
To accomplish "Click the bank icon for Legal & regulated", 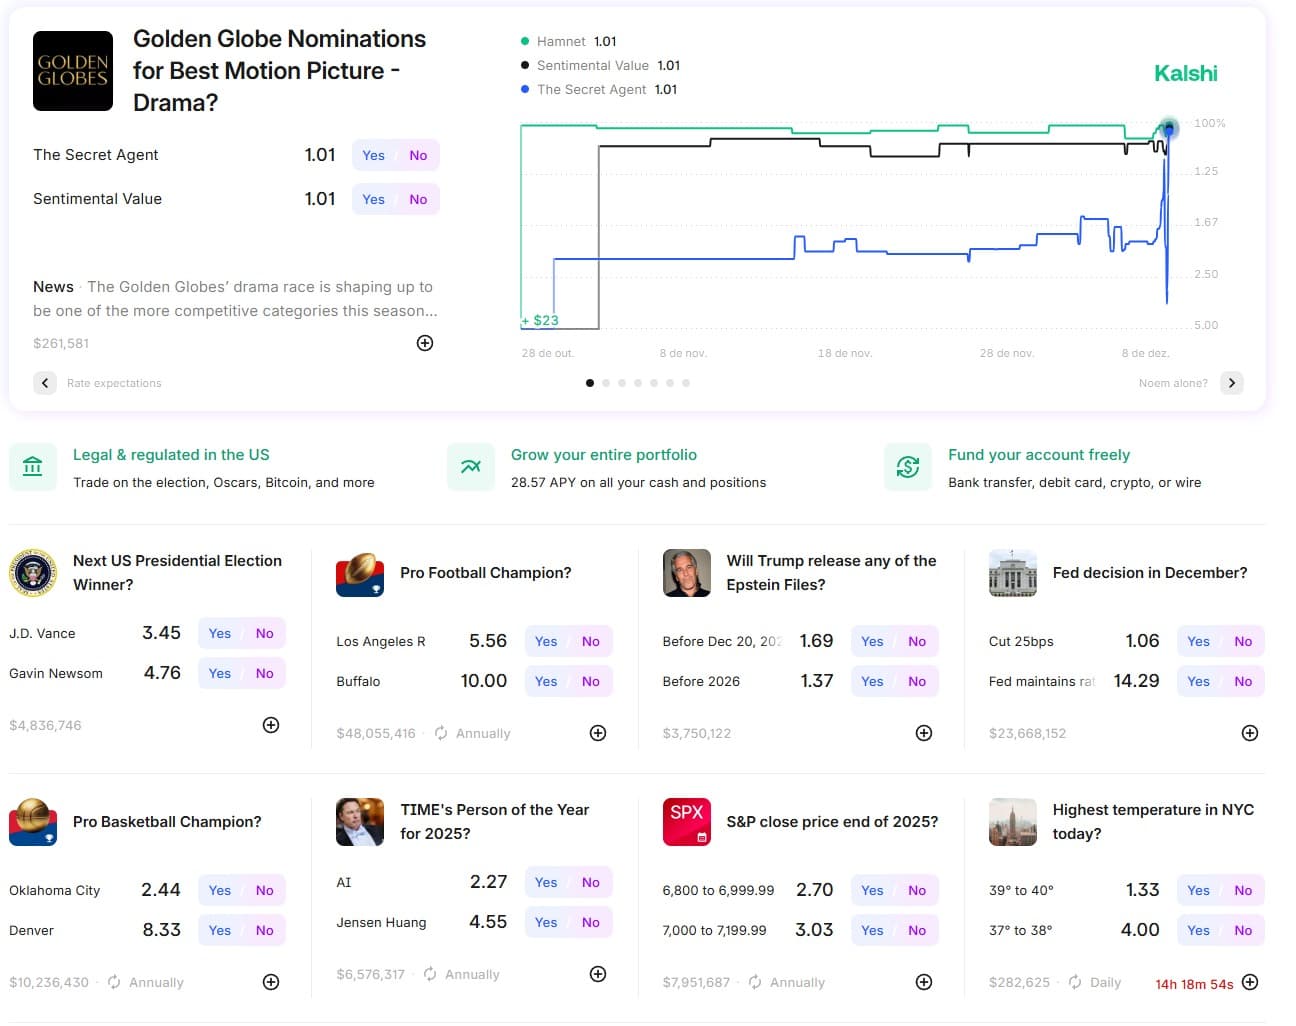I will pyautogui.click(x=33, y=467).
